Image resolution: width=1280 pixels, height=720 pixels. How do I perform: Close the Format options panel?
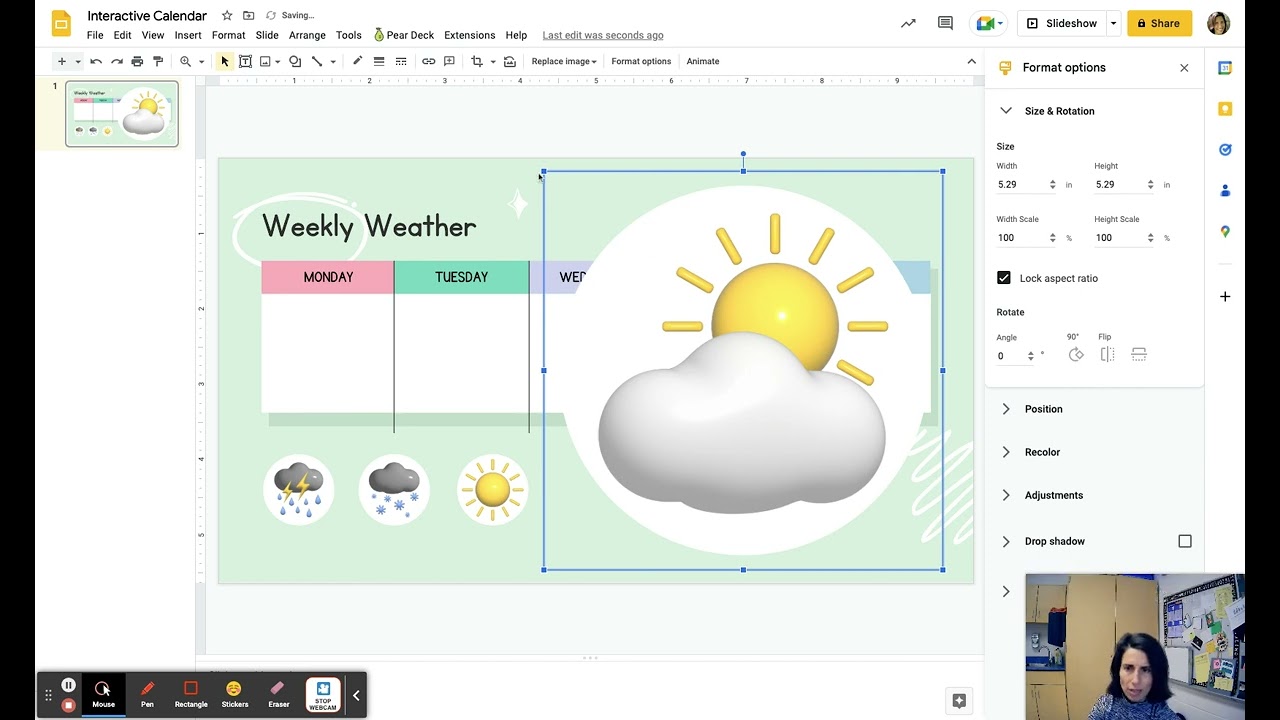pos(1184,68)
